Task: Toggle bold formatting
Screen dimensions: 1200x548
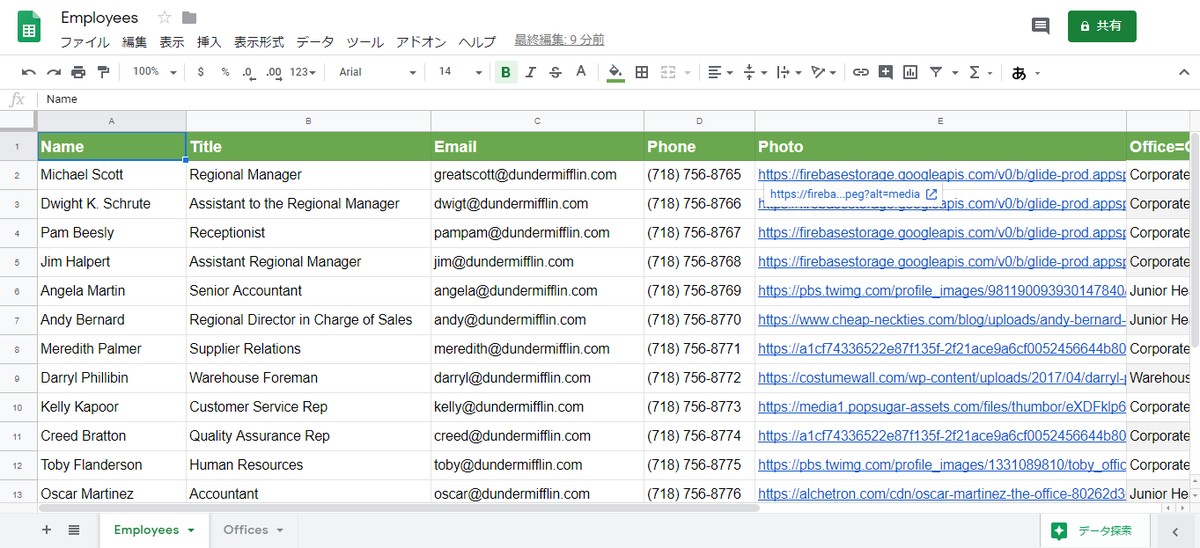Action: 505,72
